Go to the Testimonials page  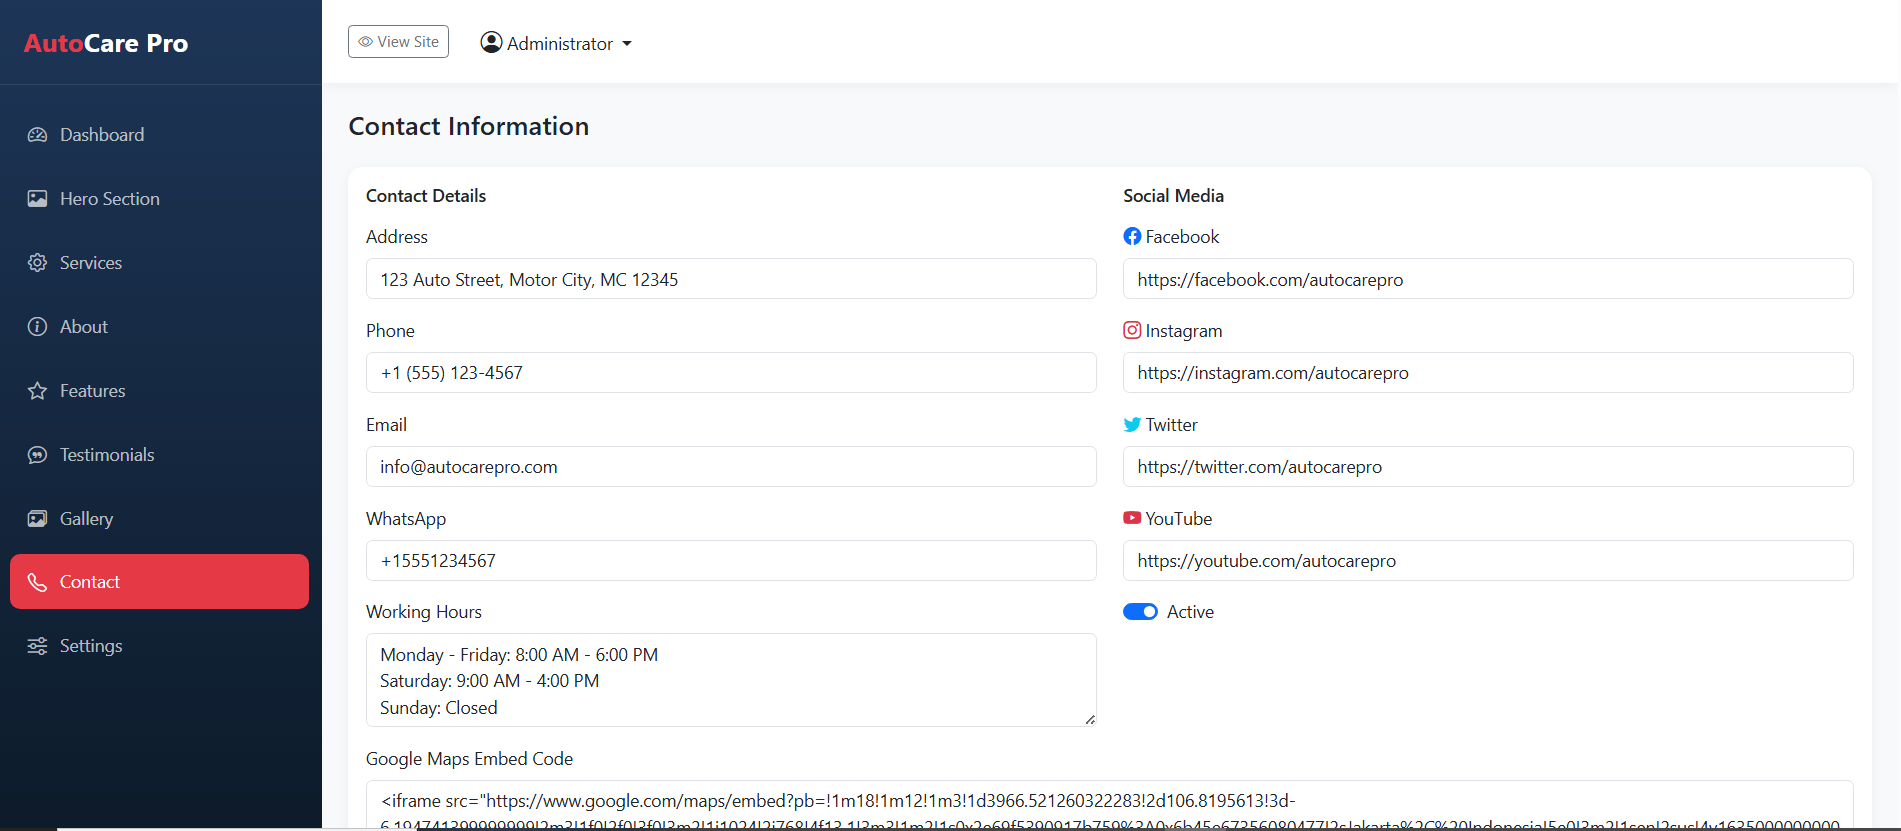(x=107, y=455)
